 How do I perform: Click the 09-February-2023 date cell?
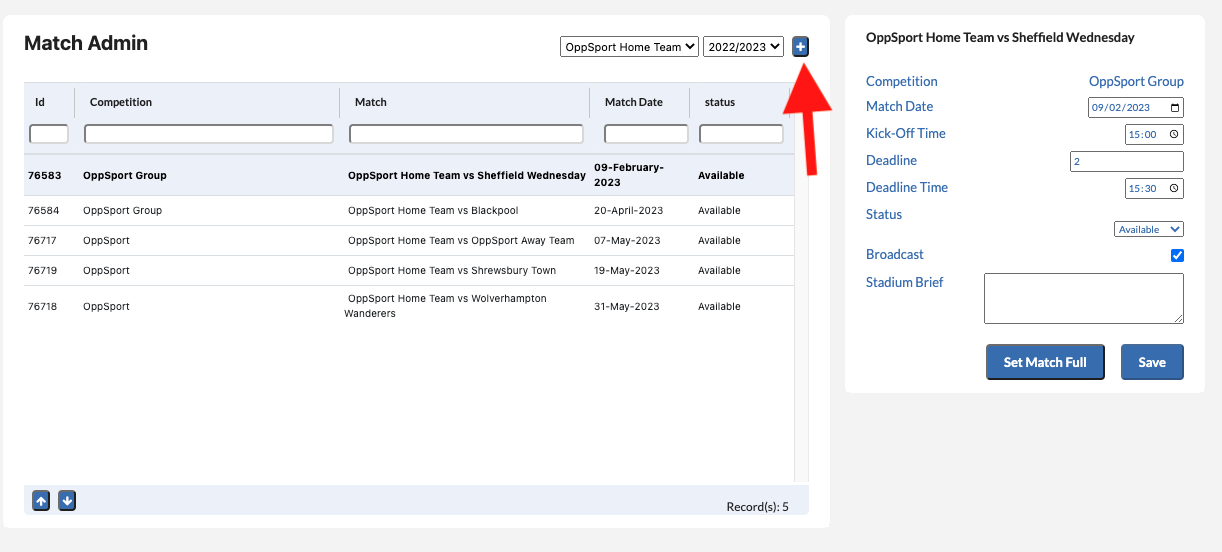629,175
